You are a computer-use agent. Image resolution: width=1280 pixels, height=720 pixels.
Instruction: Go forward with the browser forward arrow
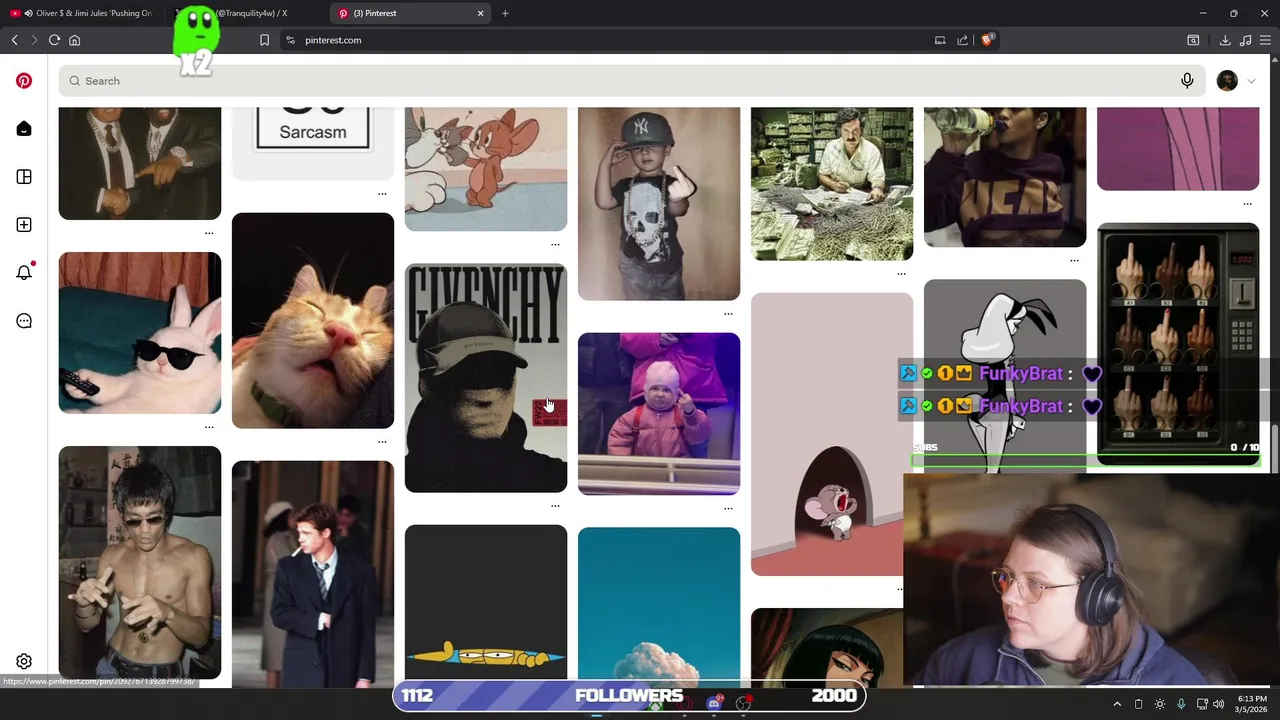34,40
